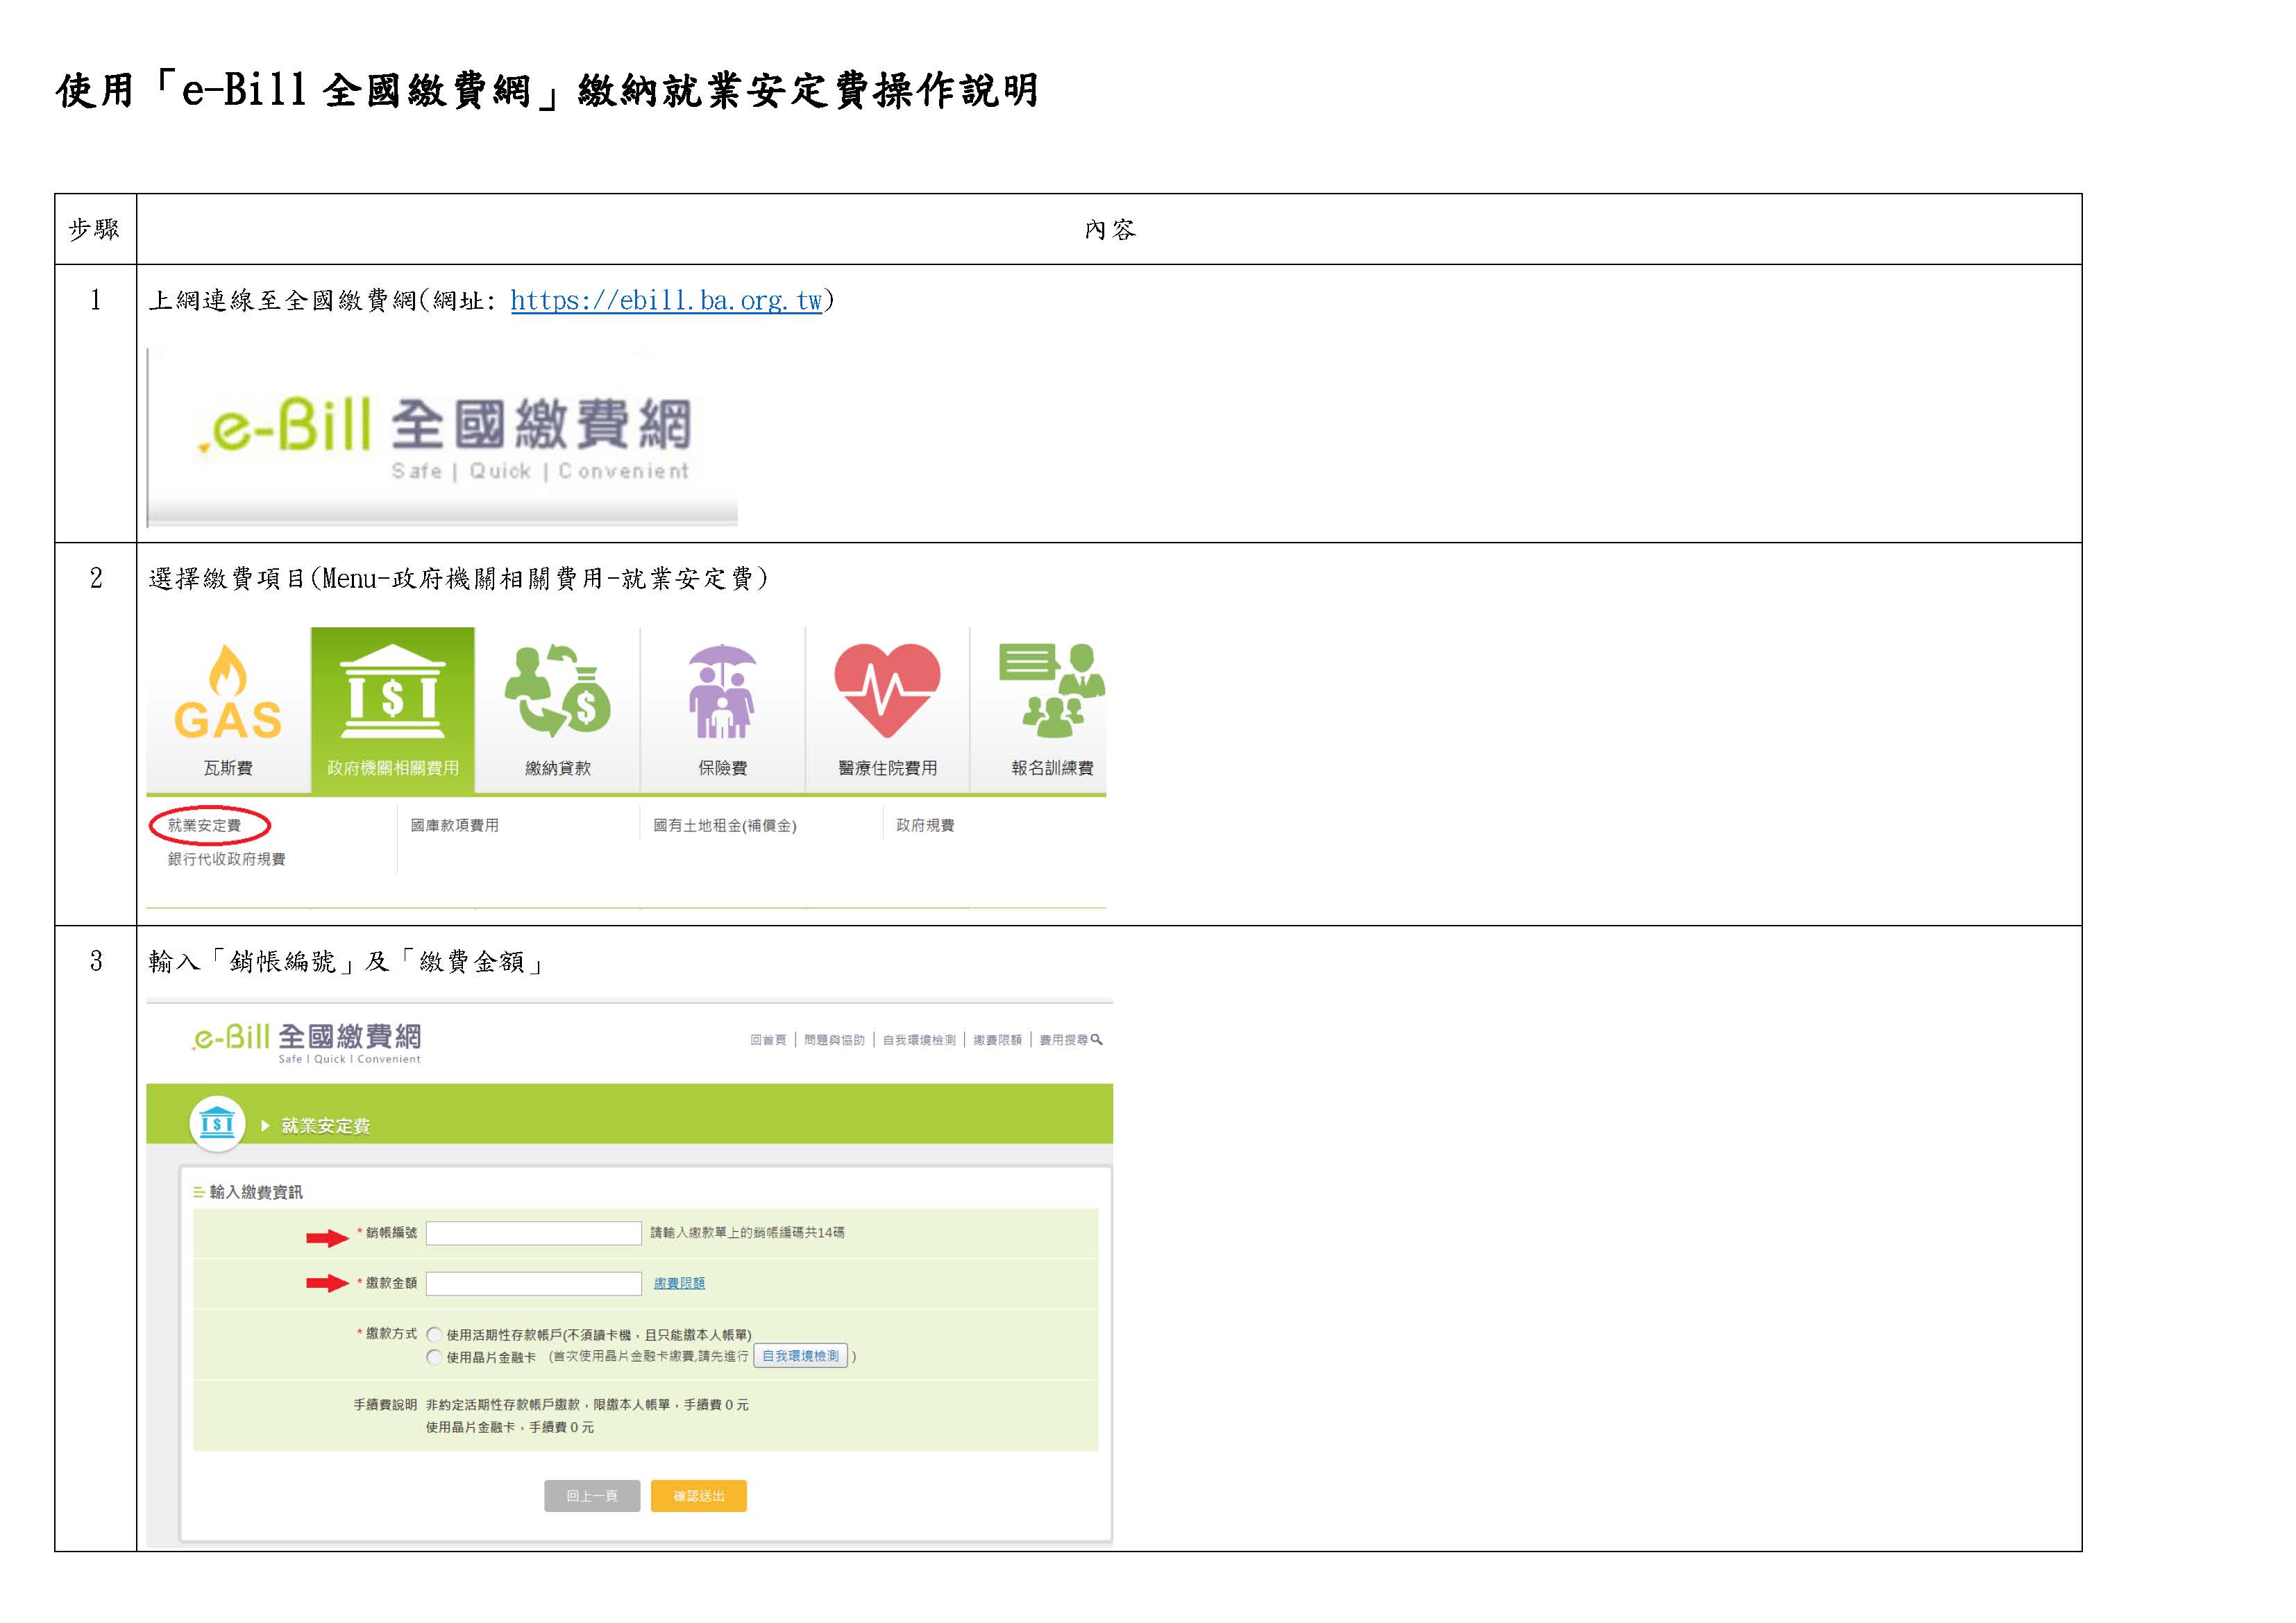Choose 就業安定費 in the submenu
The height and width of the screenshot is (1623, 2296).
(205, 825)
